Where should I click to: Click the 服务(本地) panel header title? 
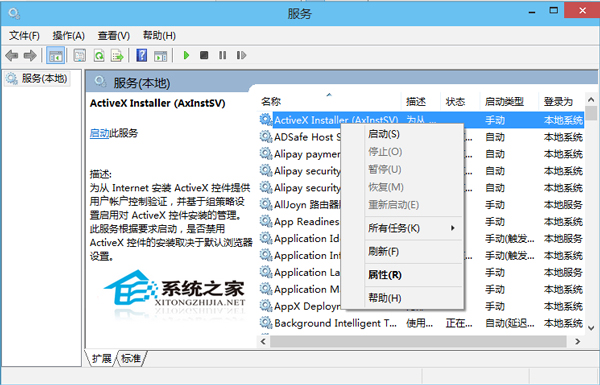pos(142,83)
